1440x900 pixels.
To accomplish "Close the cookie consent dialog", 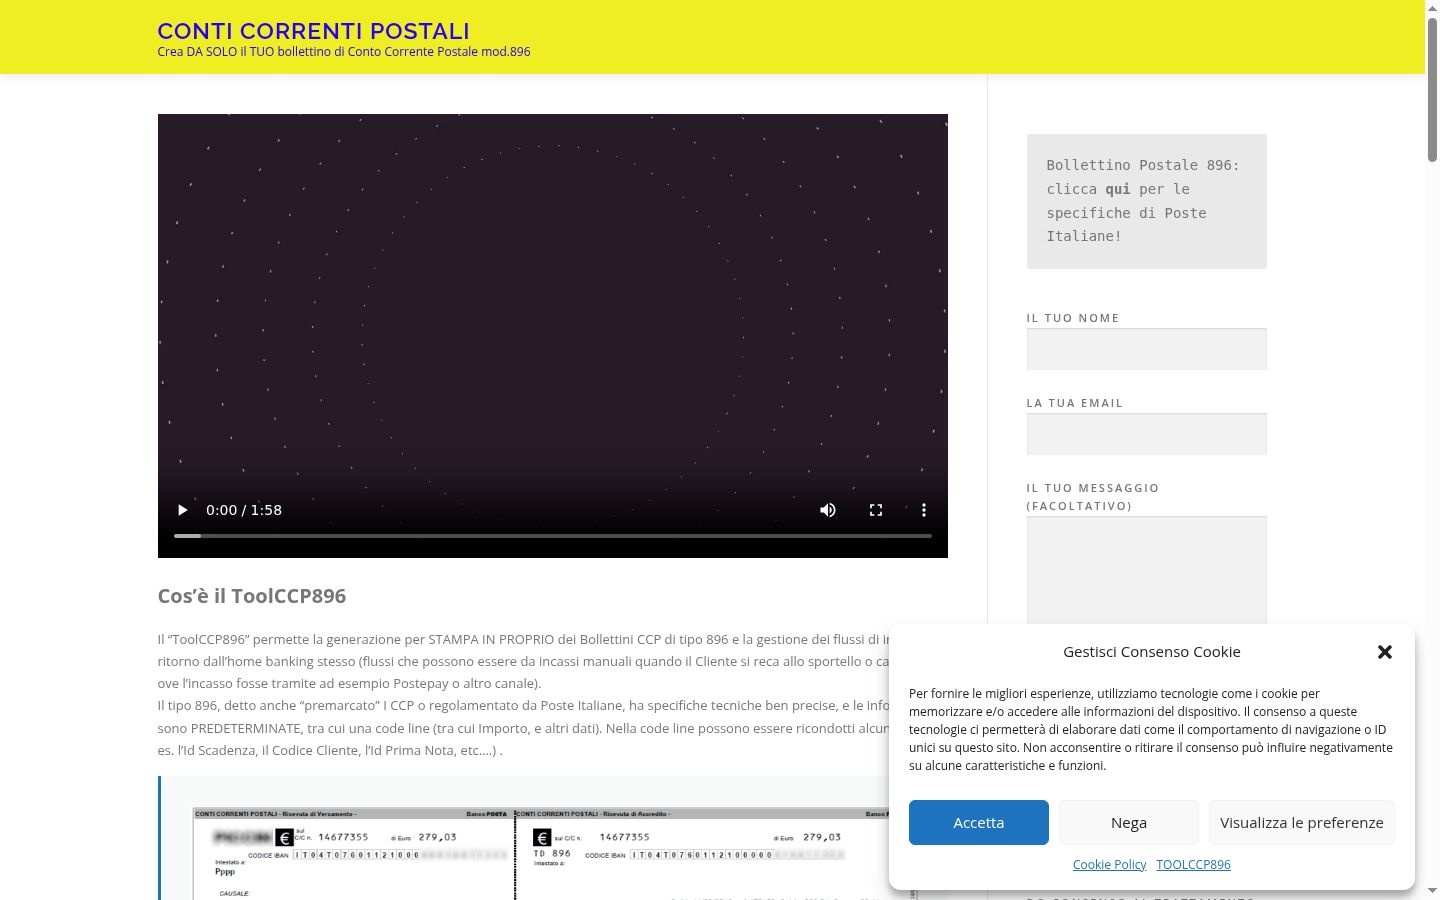I will click(1385, 652).
